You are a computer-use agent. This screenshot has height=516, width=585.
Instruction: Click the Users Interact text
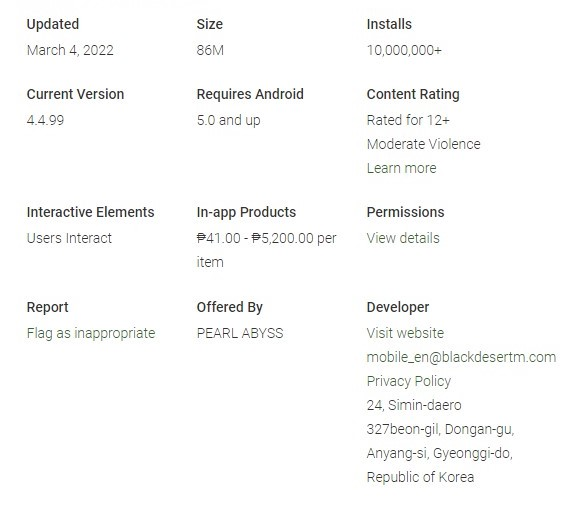69,238
